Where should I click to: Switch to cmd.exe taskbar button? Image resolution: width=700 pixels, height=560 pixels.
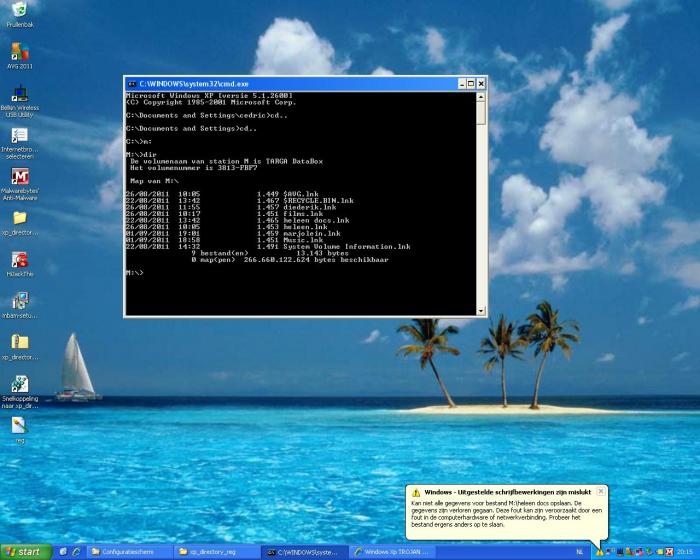(x=304, y=552)
